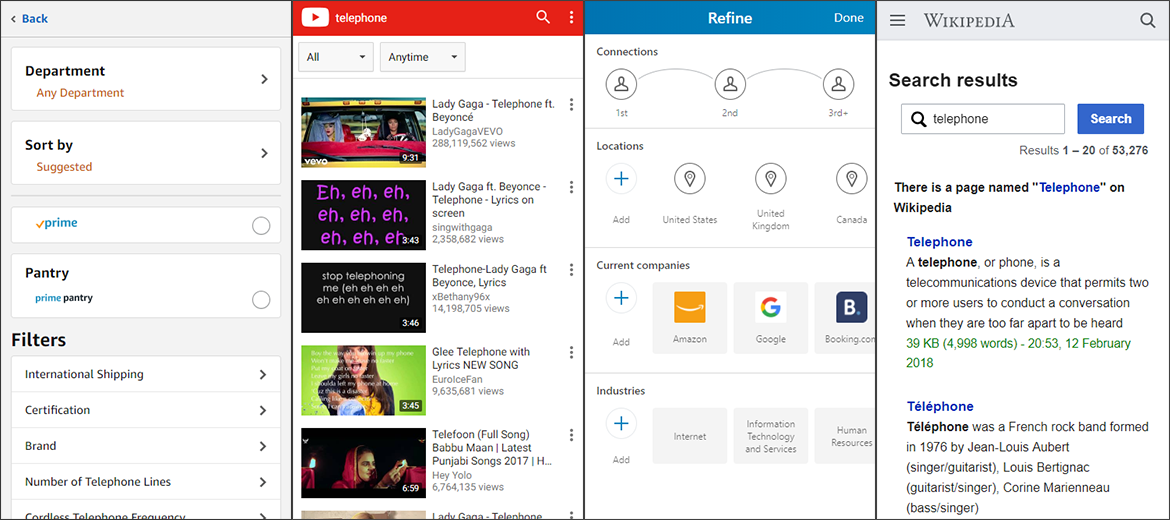Screen dimensions: 1170x520
Task: Click Wikipedia header search magnifier
Action: tap(1148, 20)
